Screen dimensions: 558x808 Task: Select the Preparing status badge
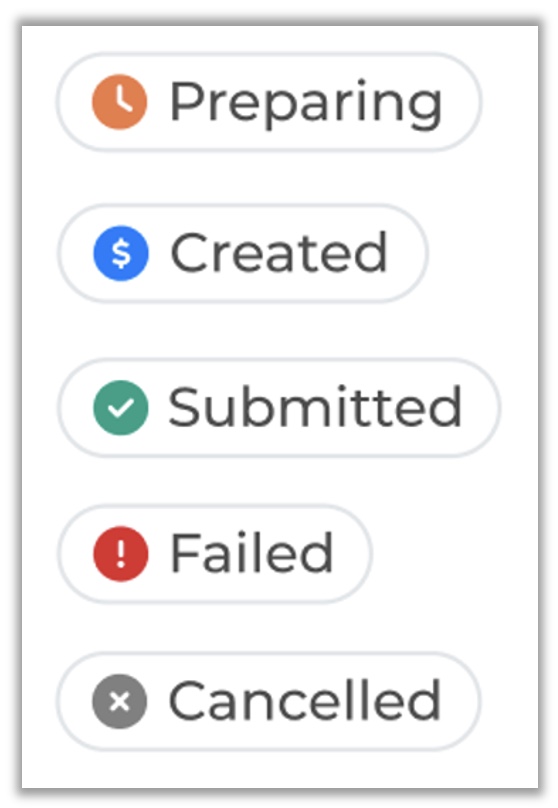click(x=269, y=102)
